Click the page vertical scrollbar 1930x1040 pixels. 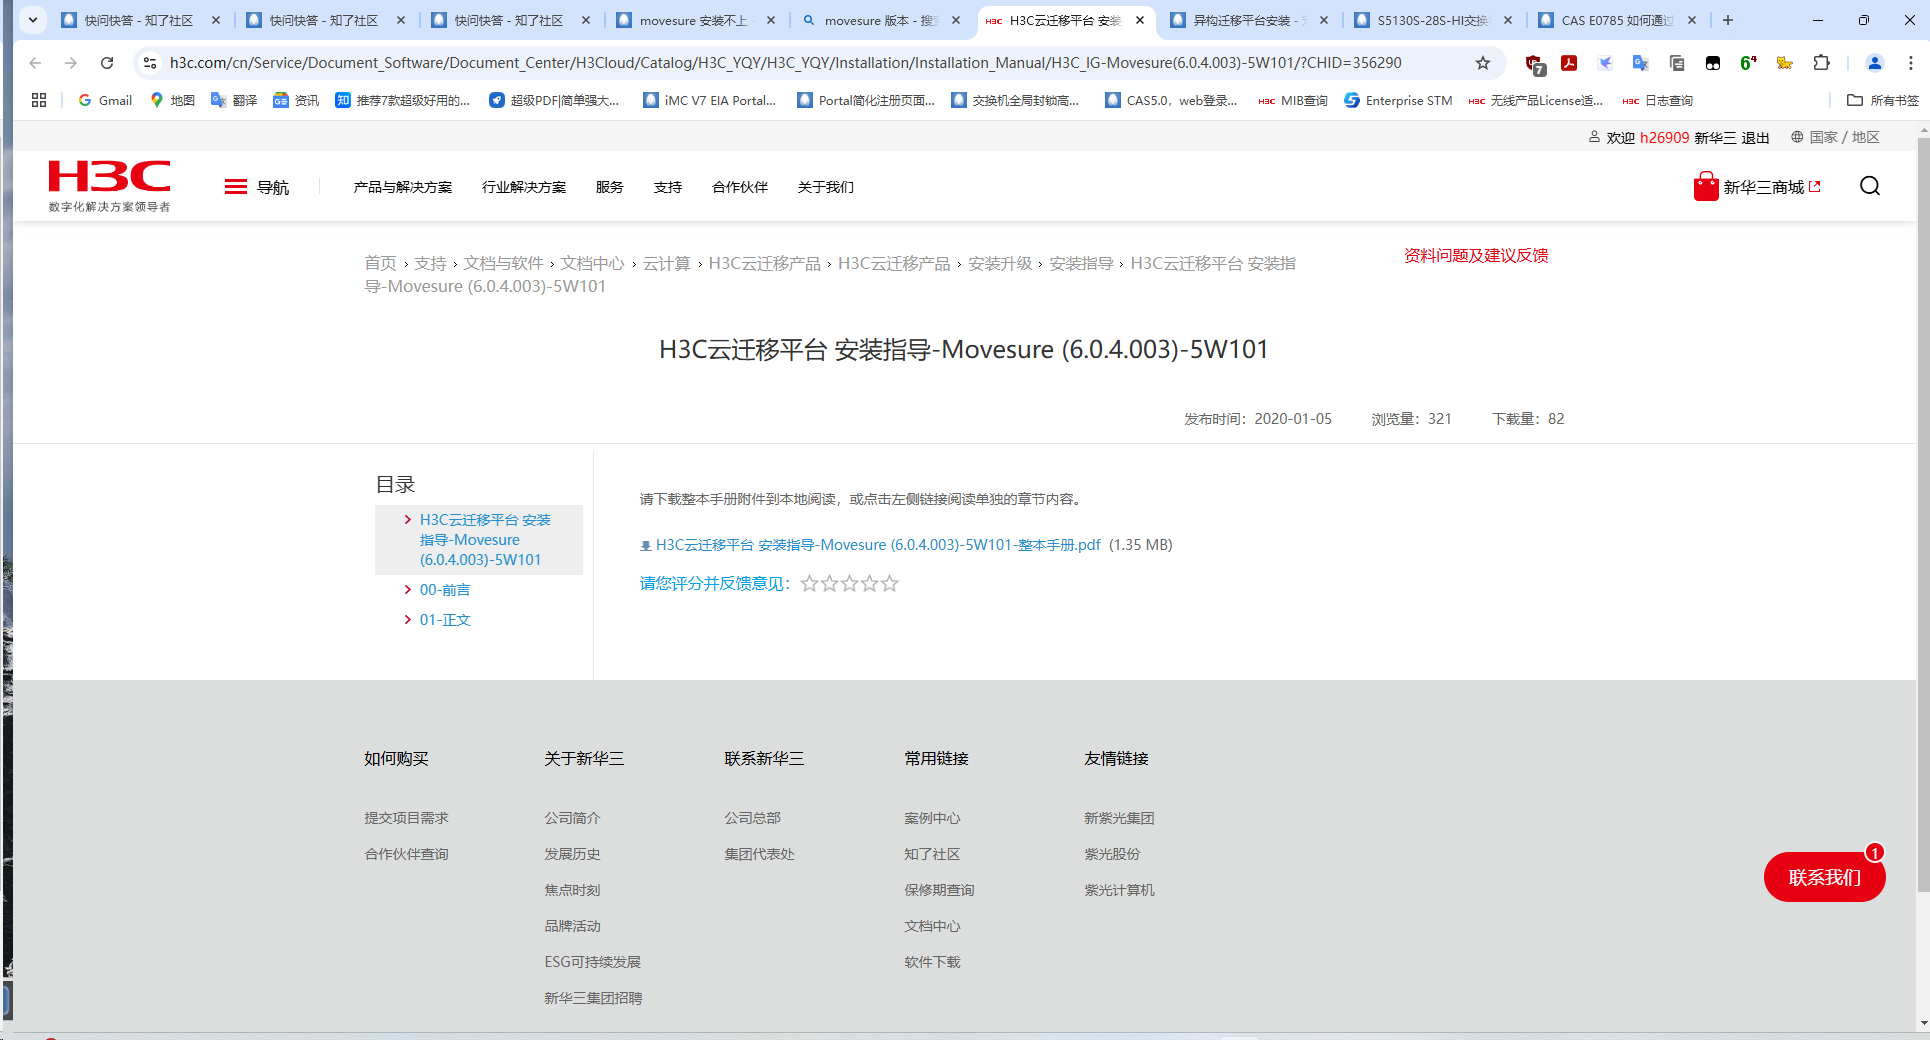(x=1923, y=515)
